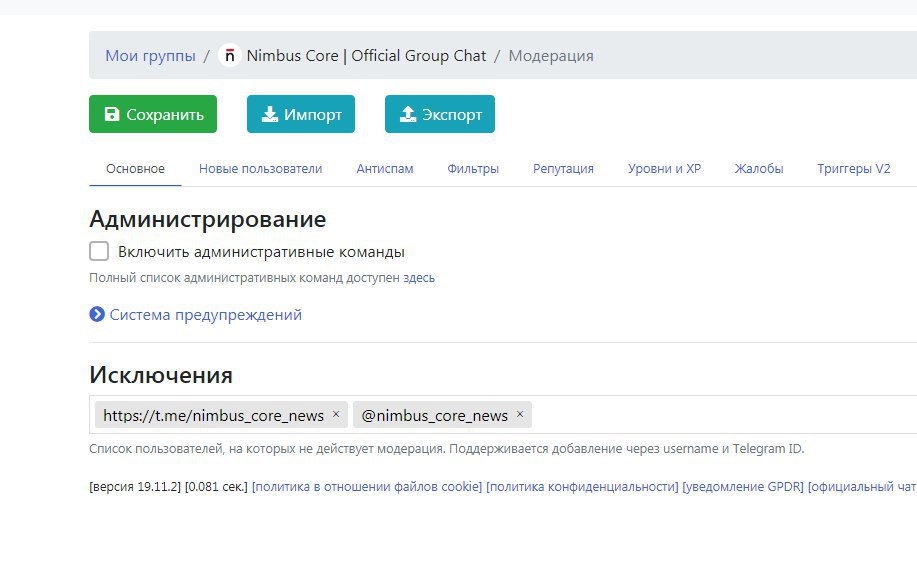Screen dimensions: 917x561
Task: Switch to the Новые пользователи tab
Action: 260,169
